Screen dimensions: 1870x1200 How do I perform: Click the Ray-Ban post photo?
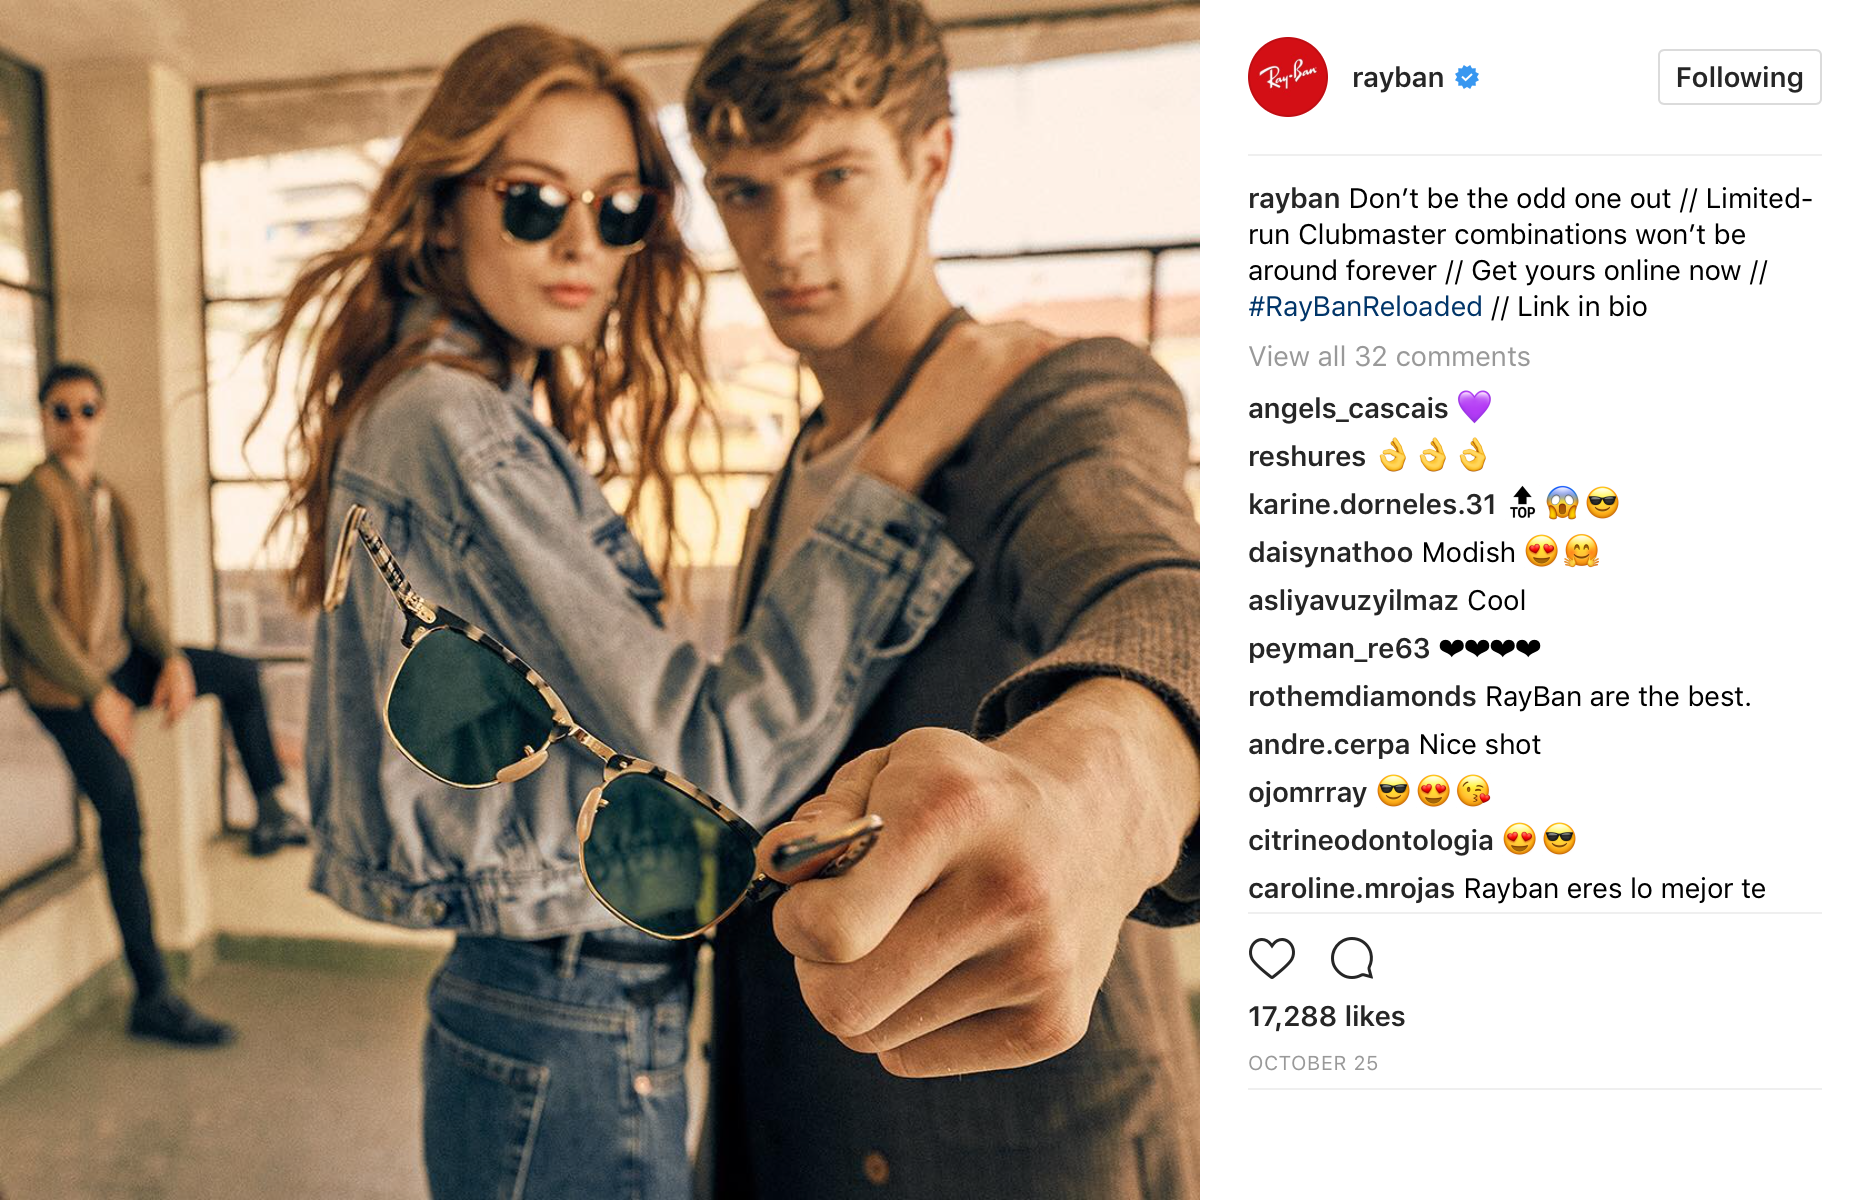tap(600, 600)
